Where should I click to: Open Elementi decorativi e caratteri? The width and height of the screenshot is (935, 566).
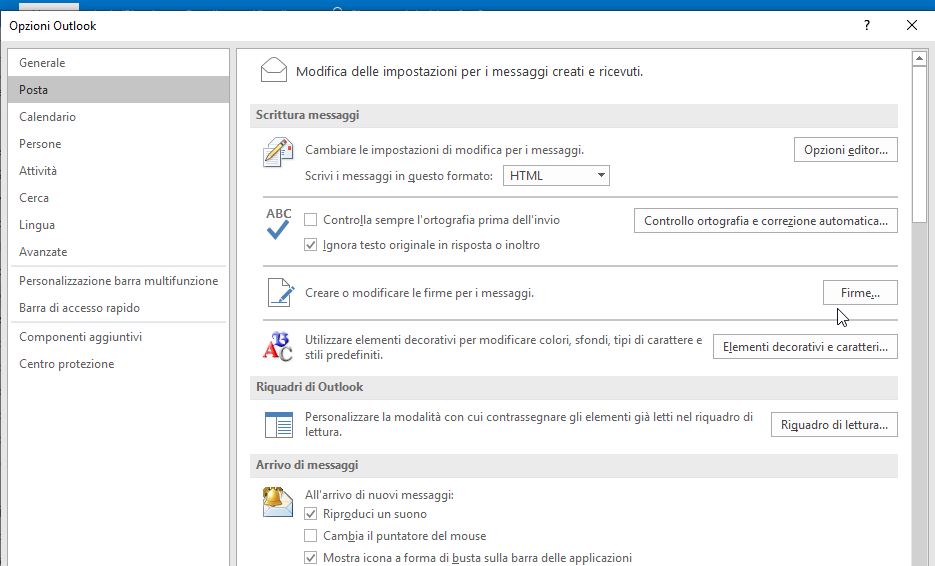(x=805, y=347)
